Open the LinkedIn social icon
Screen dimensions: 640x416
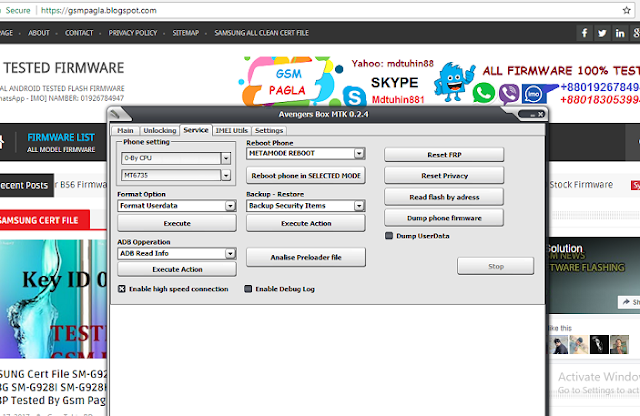[620, 33]
